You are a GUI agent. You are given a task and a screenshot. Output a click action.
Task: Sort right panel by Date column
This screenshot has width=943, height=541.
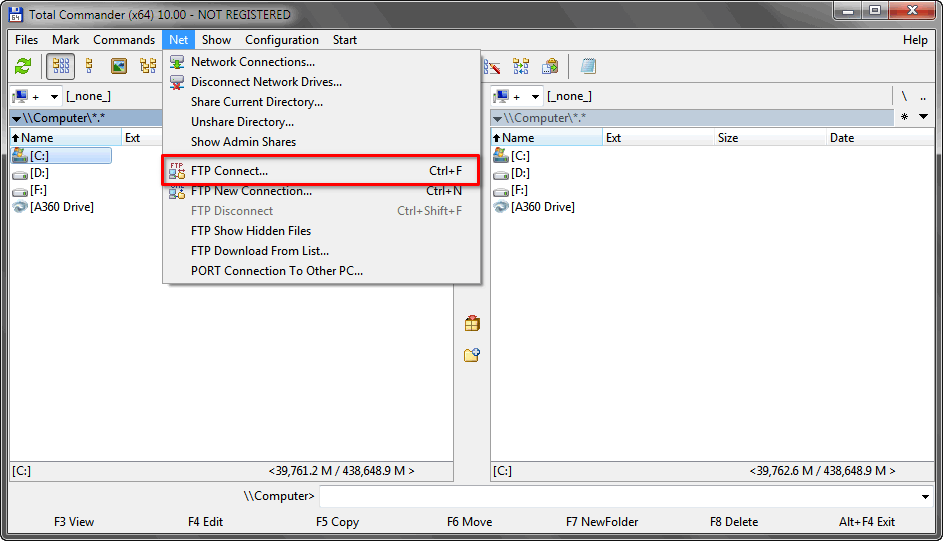[880, 138]
